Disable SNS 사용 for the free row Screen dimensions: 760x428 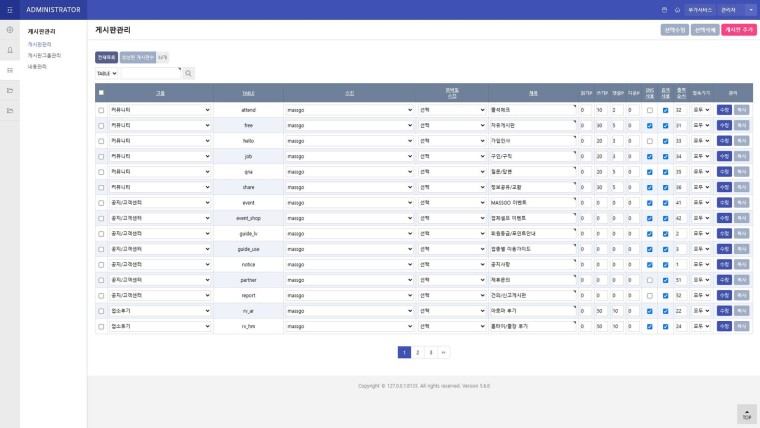click(x=649, y=126)
